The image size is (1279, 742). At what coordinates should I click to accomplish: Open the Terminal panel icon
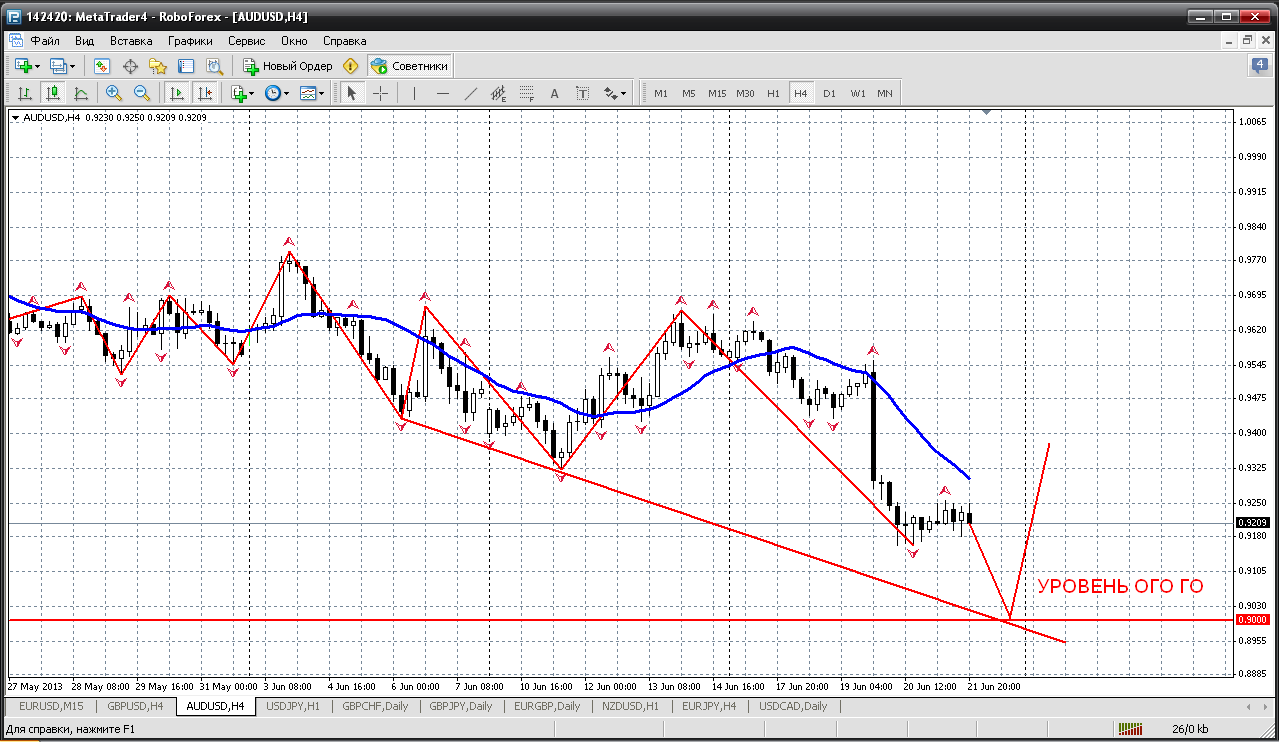pos(186,66)
